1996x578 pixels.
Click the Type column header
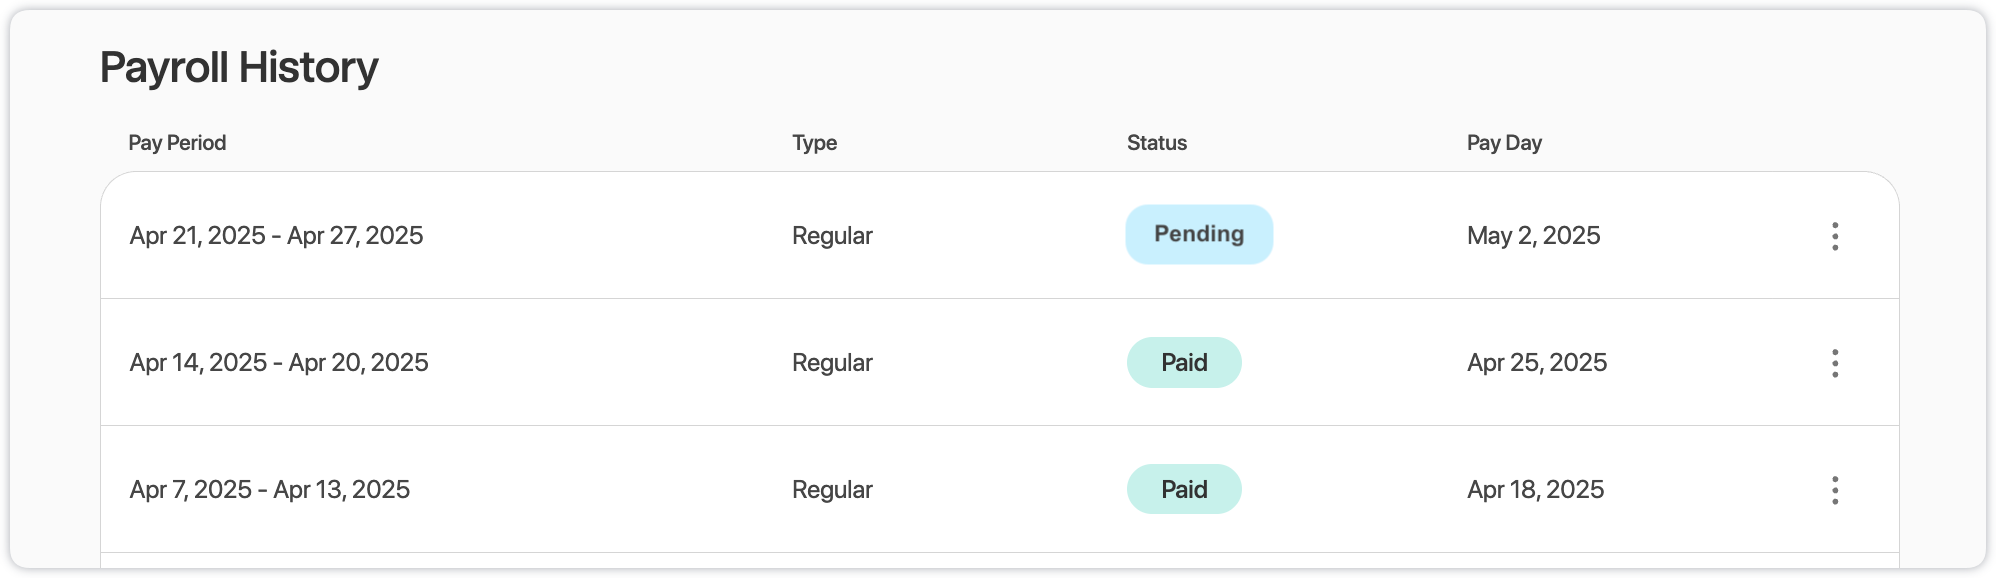pos(814,143)
